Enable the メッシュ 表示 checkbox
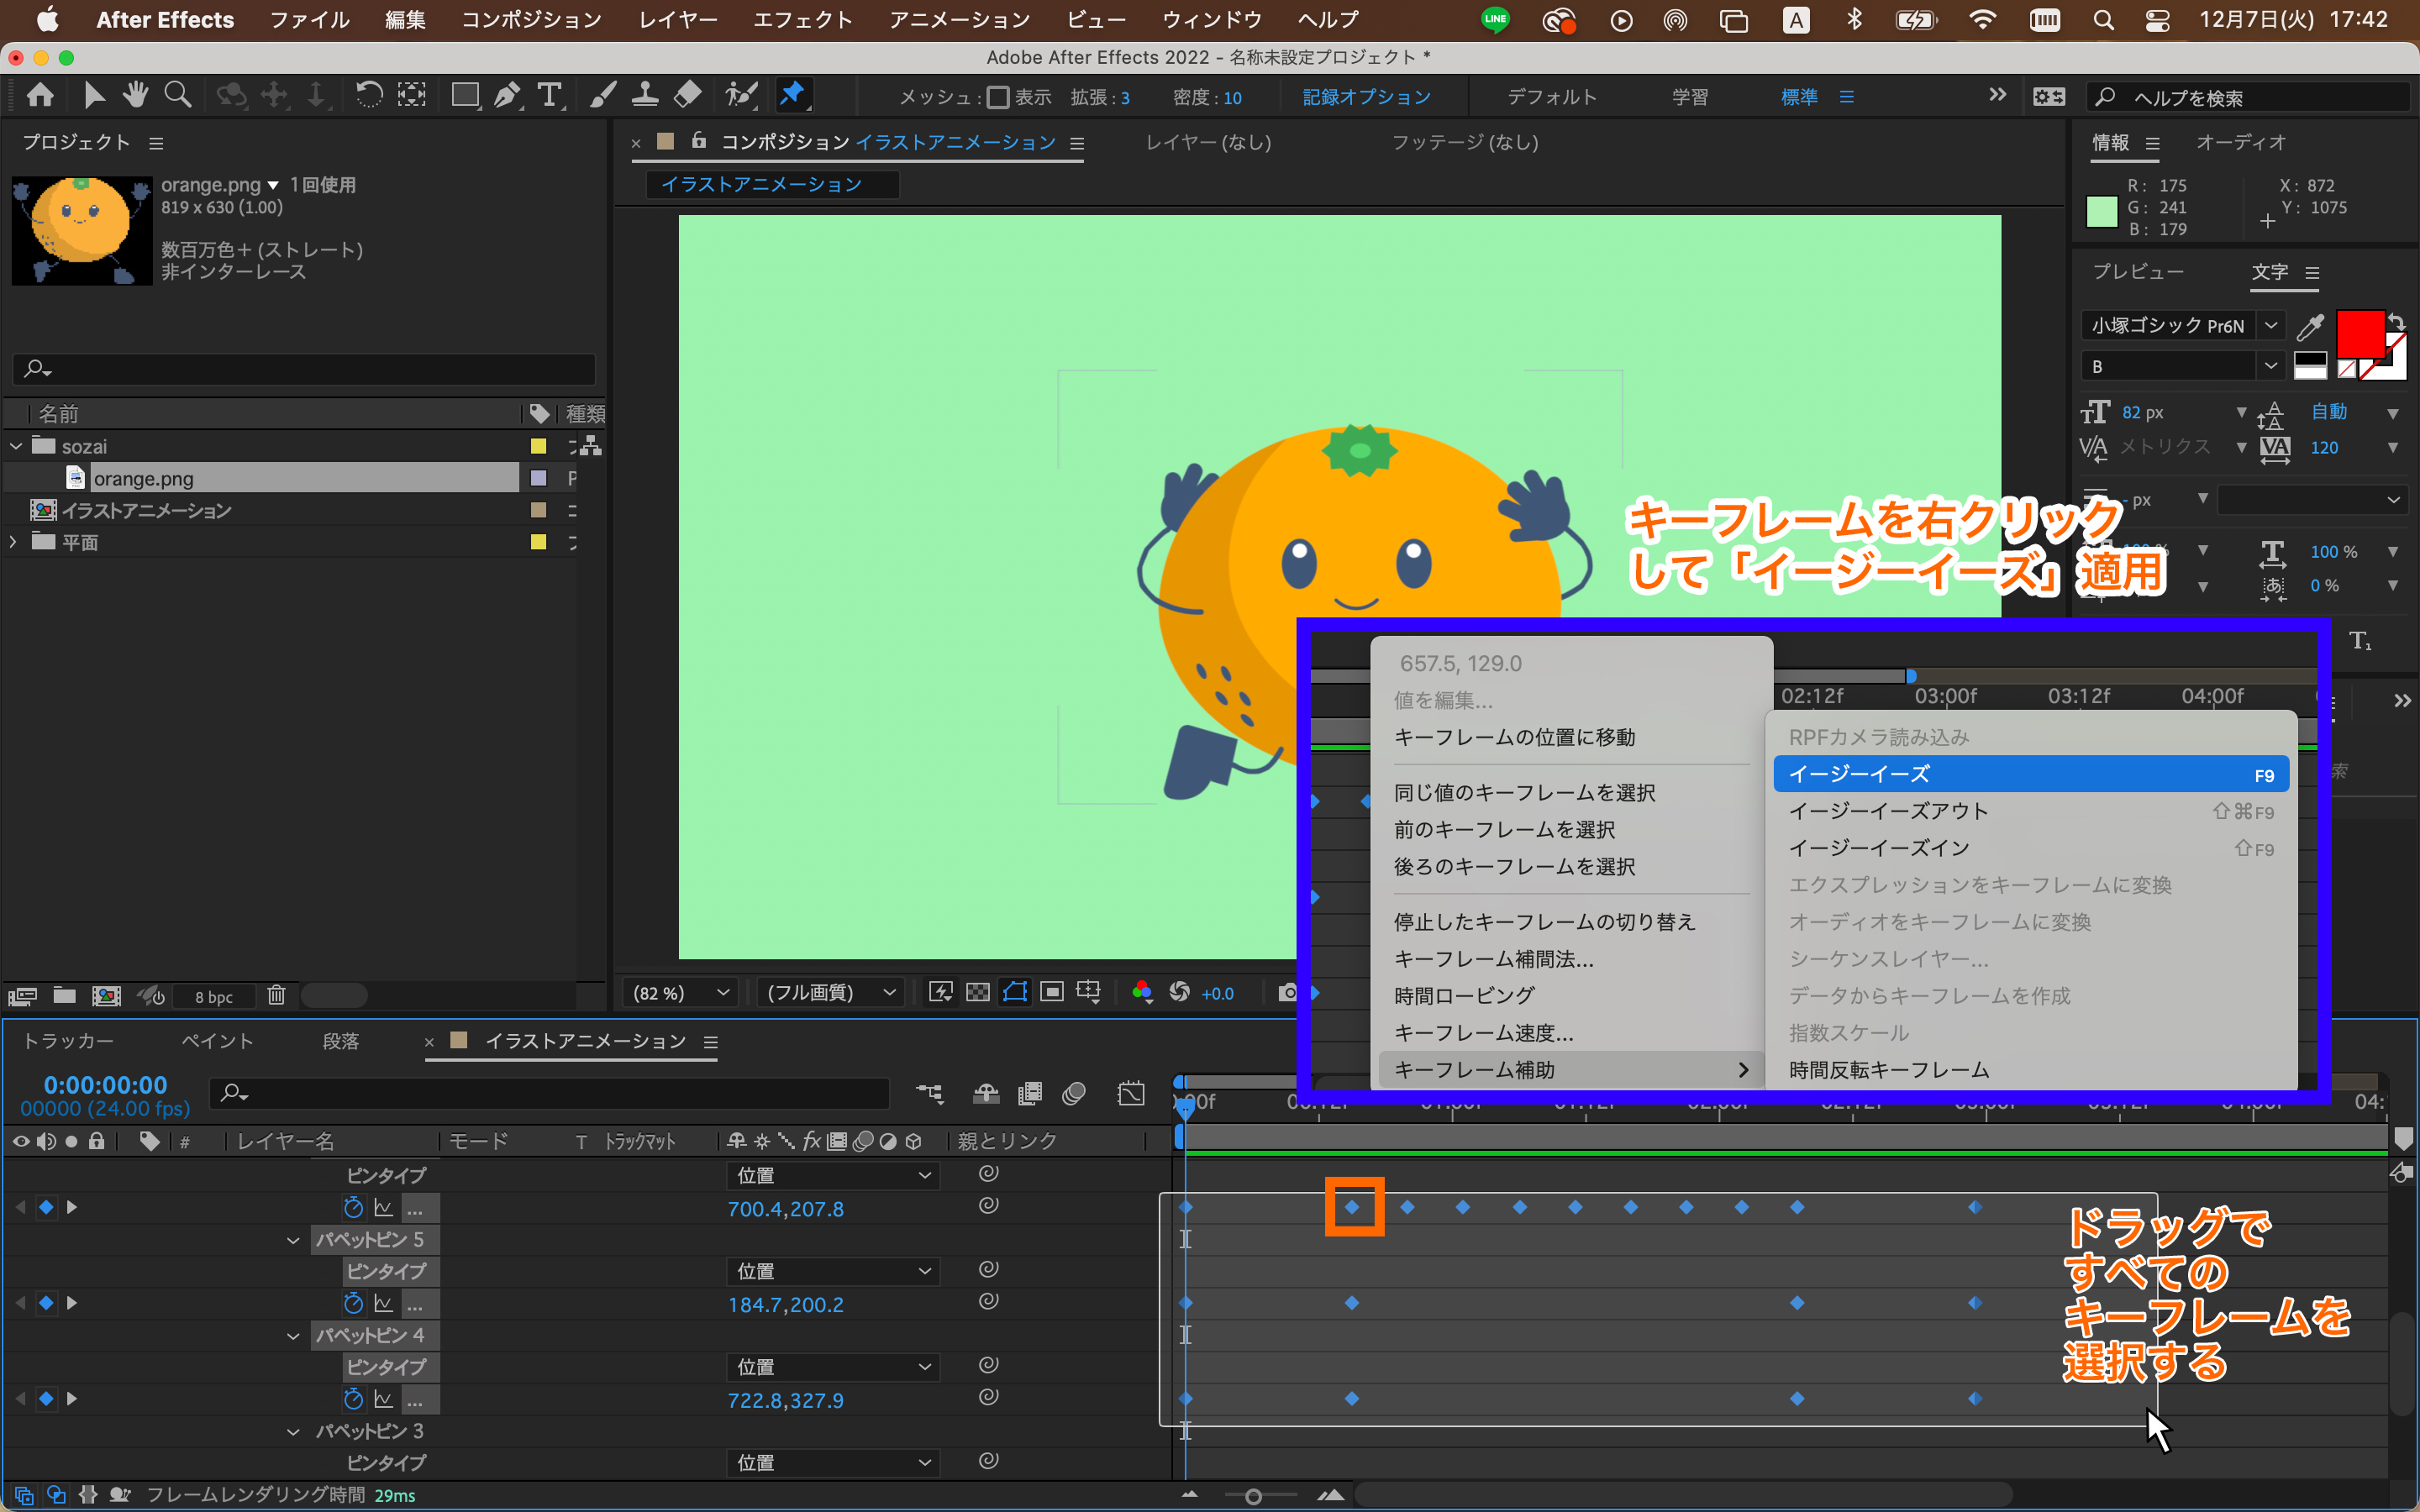Screen dimensions: 2420x1512 (997, 97)
